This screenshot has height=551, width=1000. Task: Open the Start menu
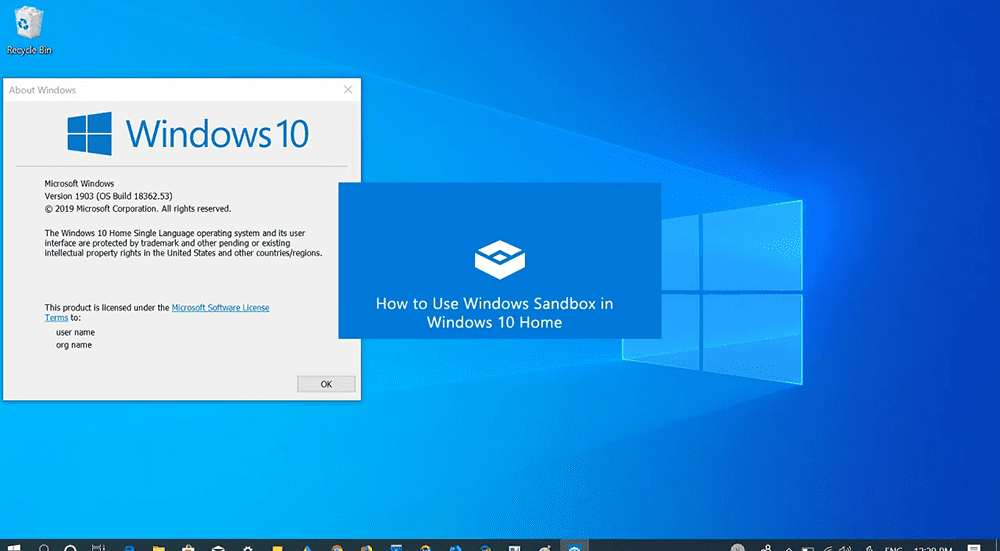15,547
